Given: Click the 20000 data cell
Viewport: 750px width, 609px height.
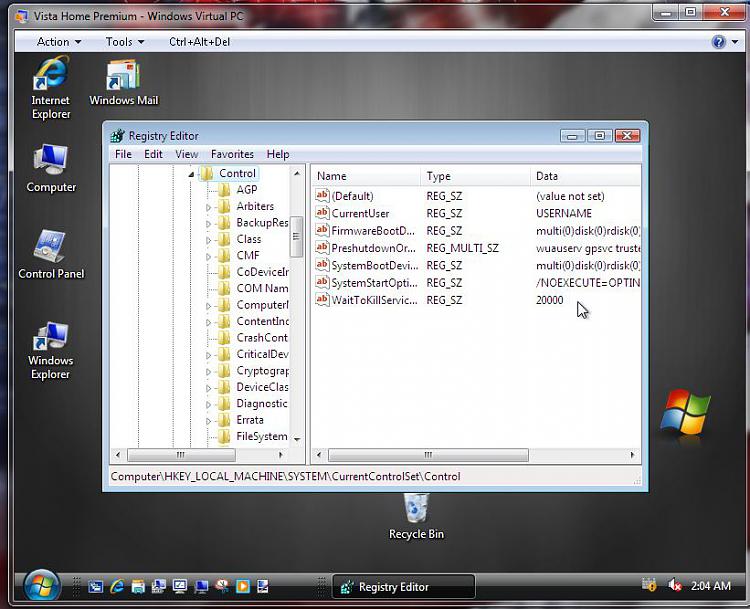Looking at the screenshot, I should [x=550, y=300].
